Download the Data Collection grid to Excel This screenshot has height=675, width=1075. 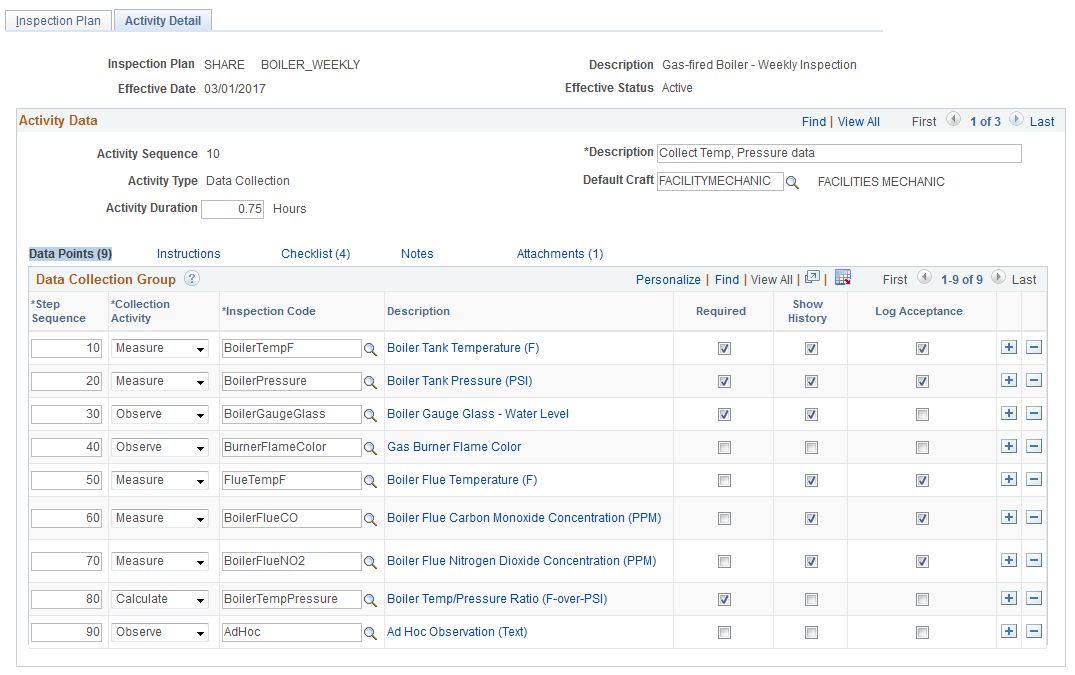tap(843, 279)
